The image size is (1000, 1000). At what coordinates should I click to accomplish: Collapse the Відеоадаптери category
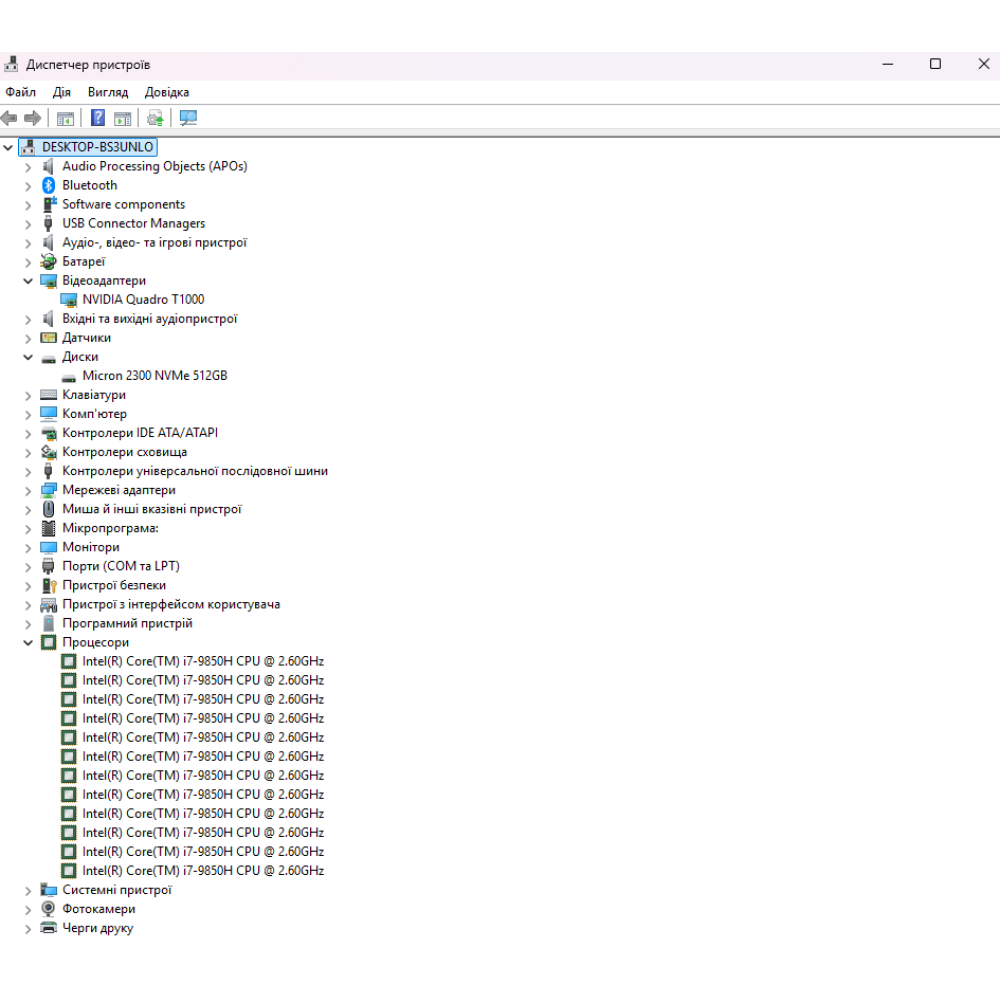(x=28, y=281)
